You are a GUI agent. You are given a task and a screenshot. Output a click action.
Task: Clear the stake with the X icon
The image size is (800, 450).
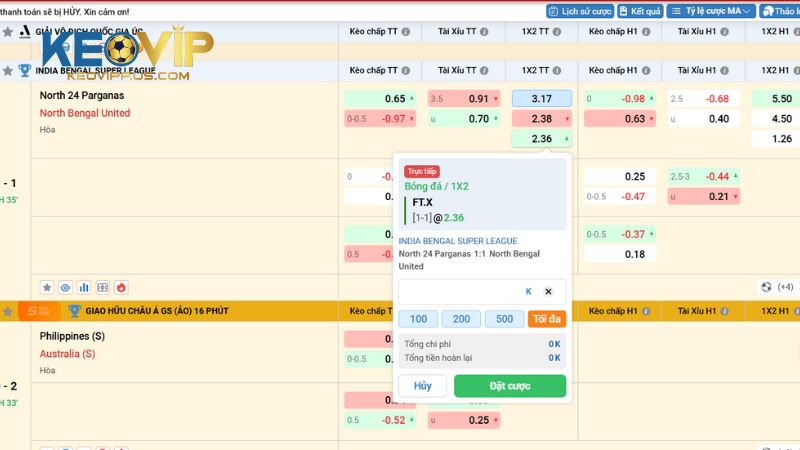tap(548, 292)
